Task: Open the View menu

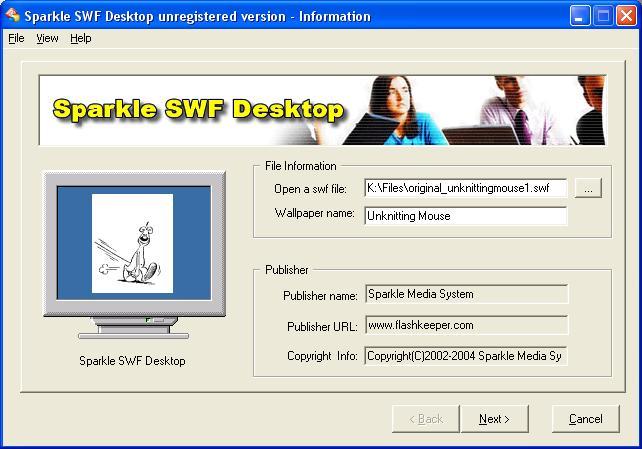Action: coord(47,38)
